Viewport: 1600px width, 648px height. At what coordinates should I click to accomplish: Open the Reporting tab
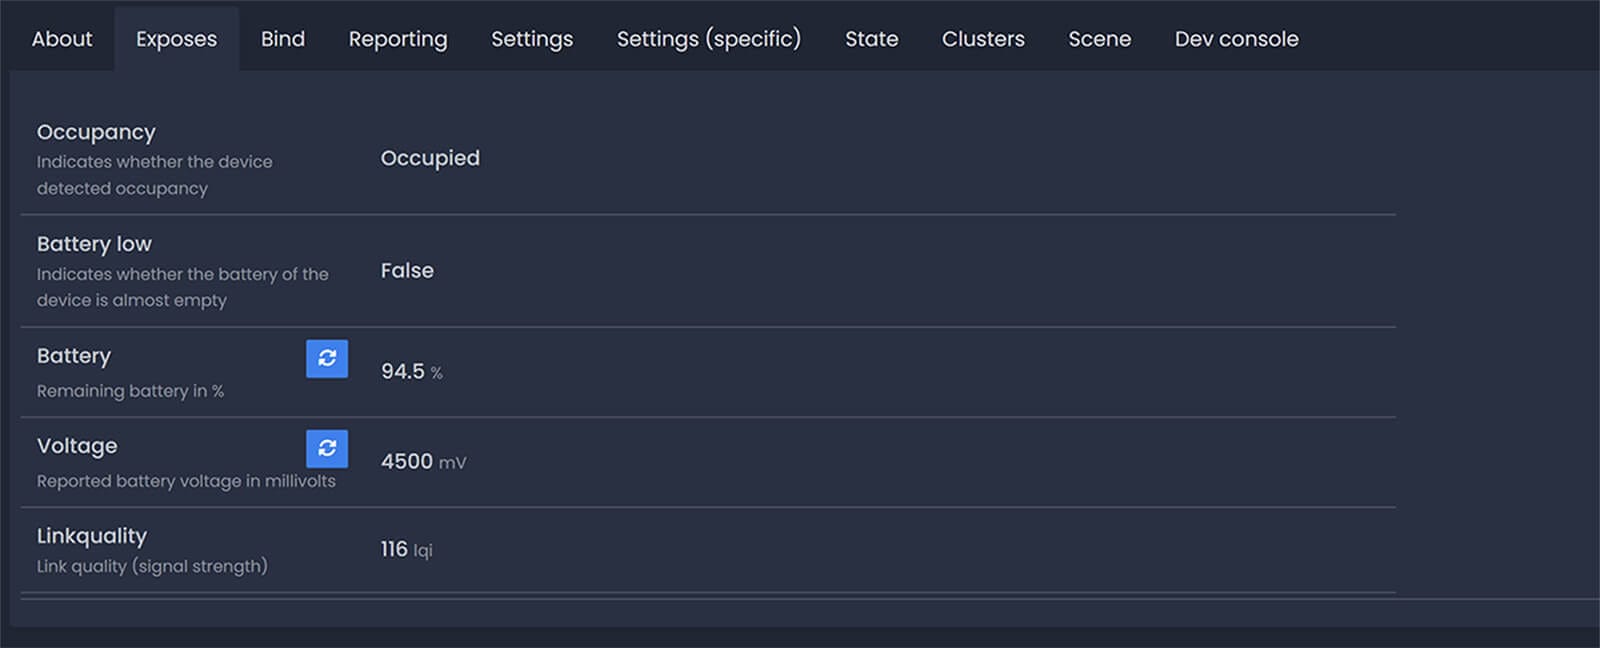point(398,39)
